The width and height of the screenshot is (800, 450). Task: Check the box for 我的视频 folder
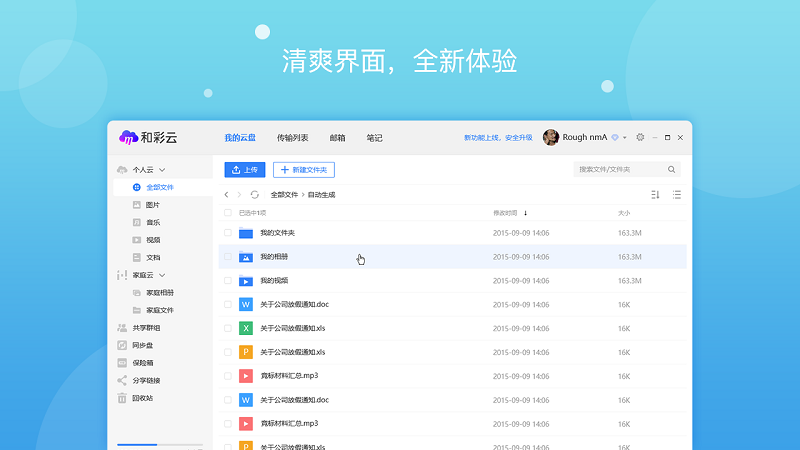[228, 281]
